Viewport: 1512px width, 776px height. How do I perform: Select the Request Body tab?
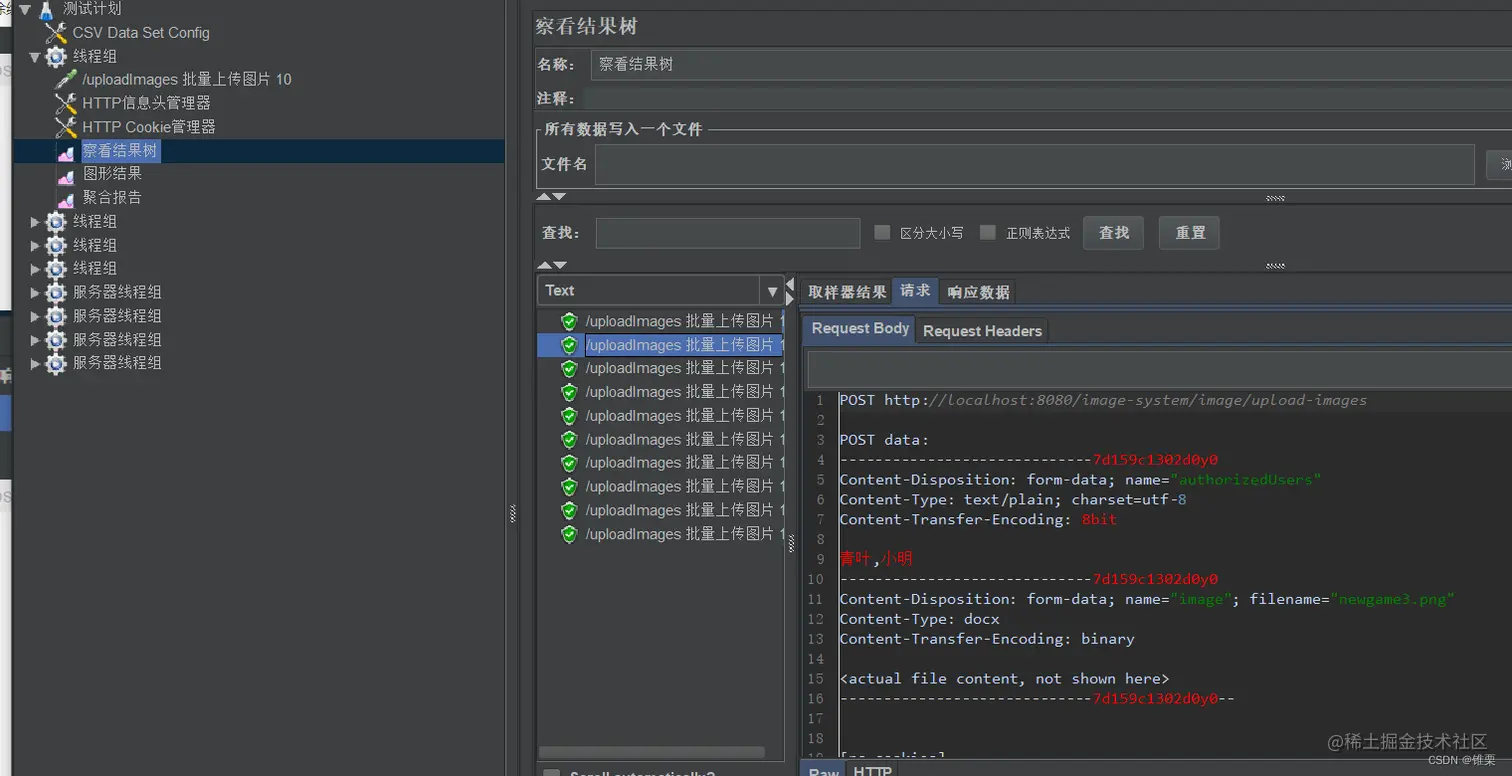point(860,329)
